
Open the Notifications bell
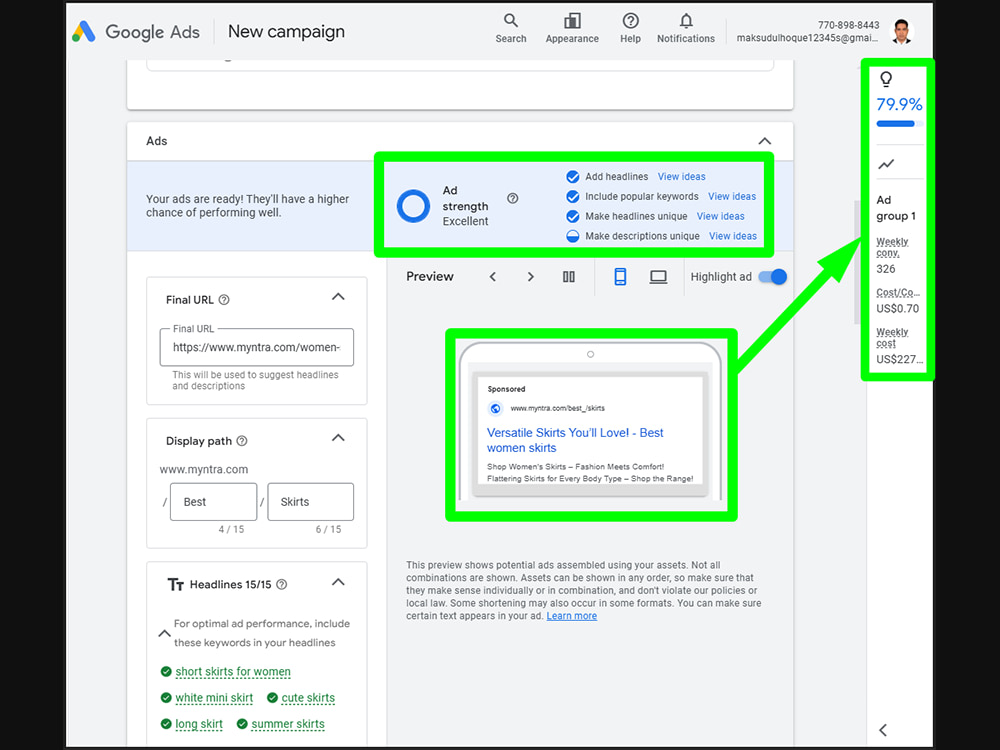pos(686,29)
